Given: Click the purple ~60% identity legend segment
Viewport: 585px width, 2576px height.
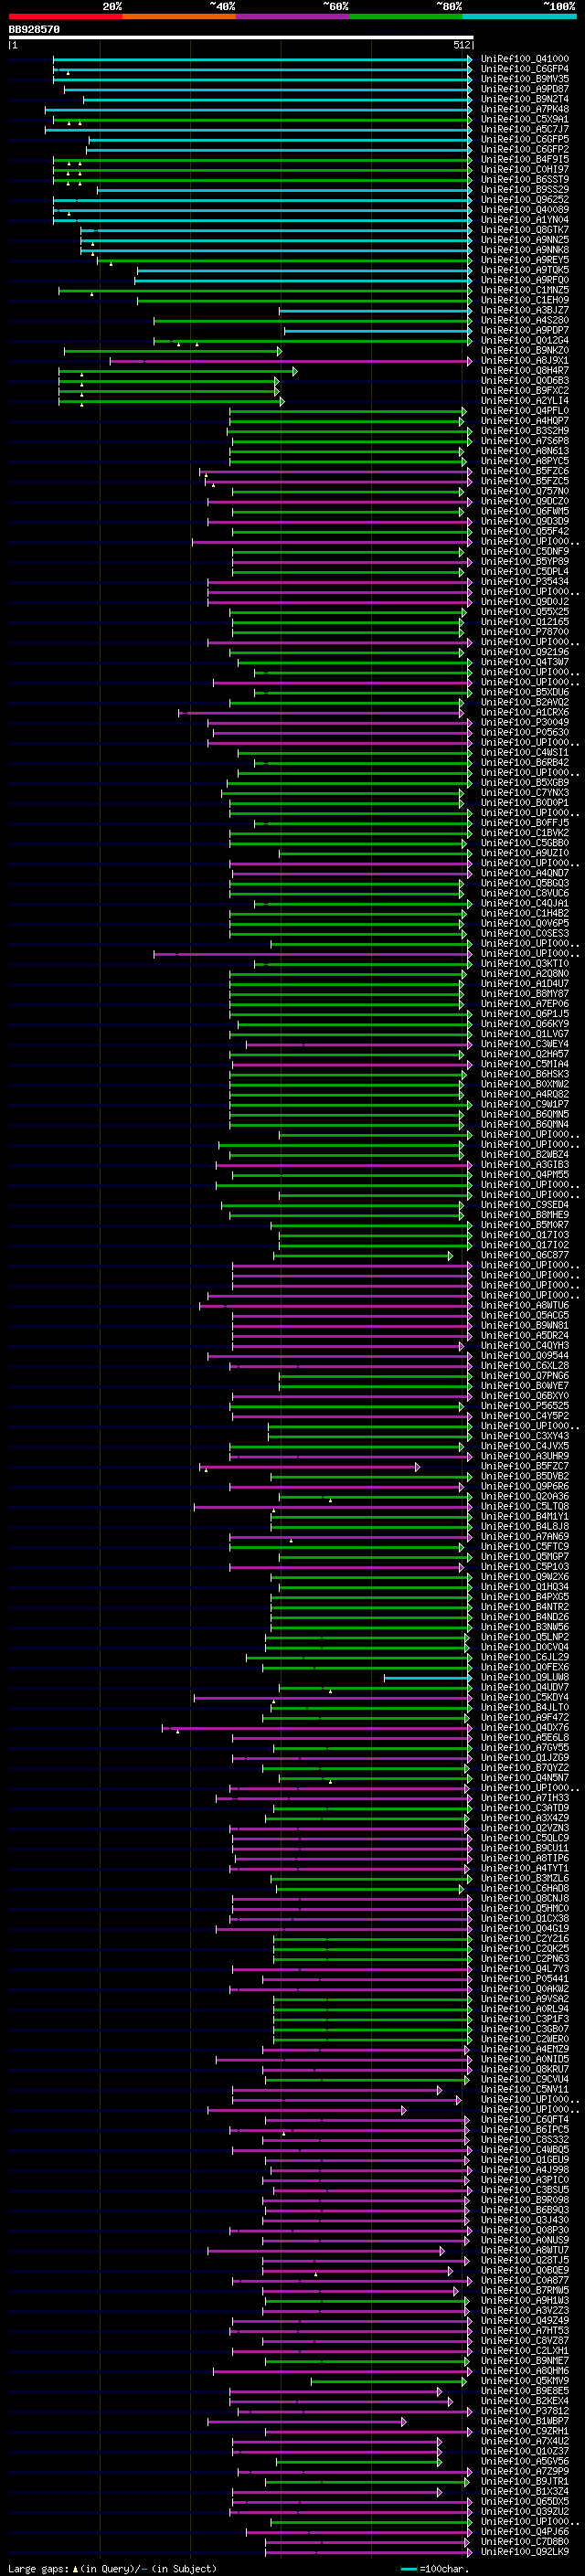Looking at the screenshot, I should pyautogui.click(x=293, y=16).
